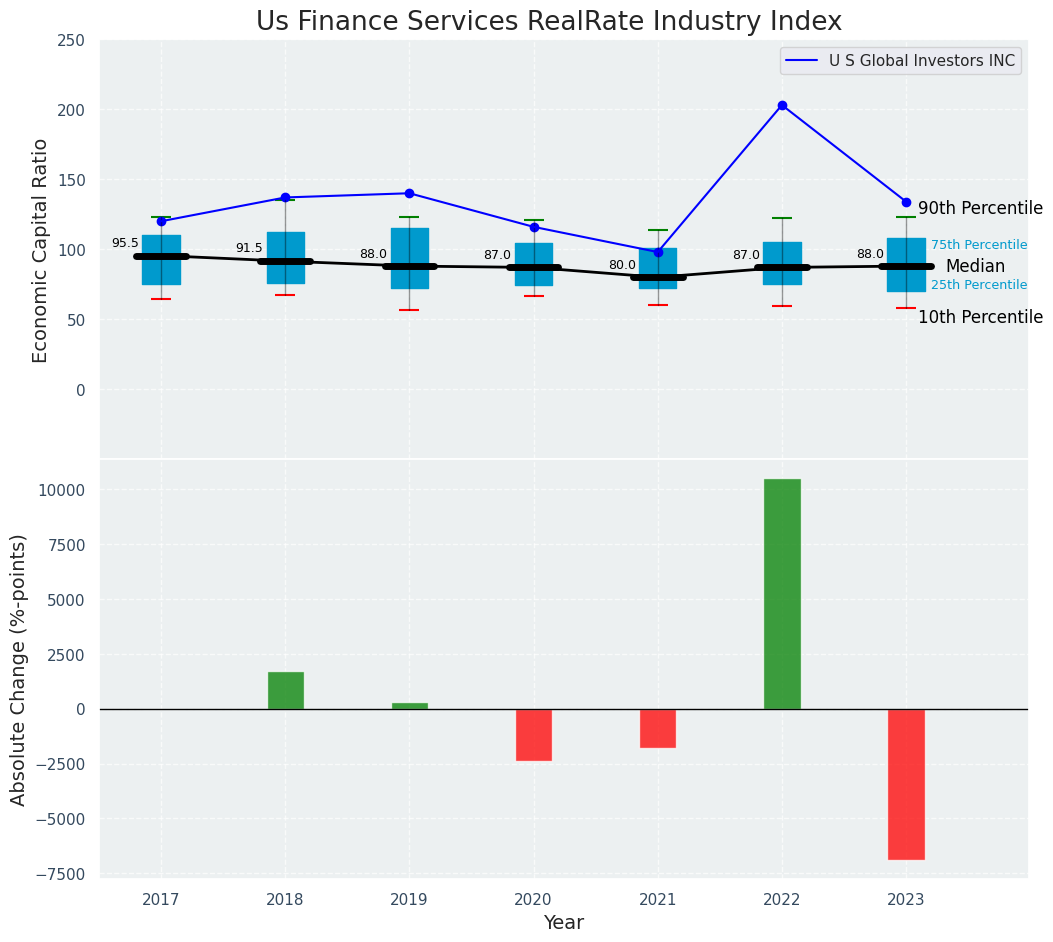Click the chart title text
Screen dimensions: 1053x942
548,22
